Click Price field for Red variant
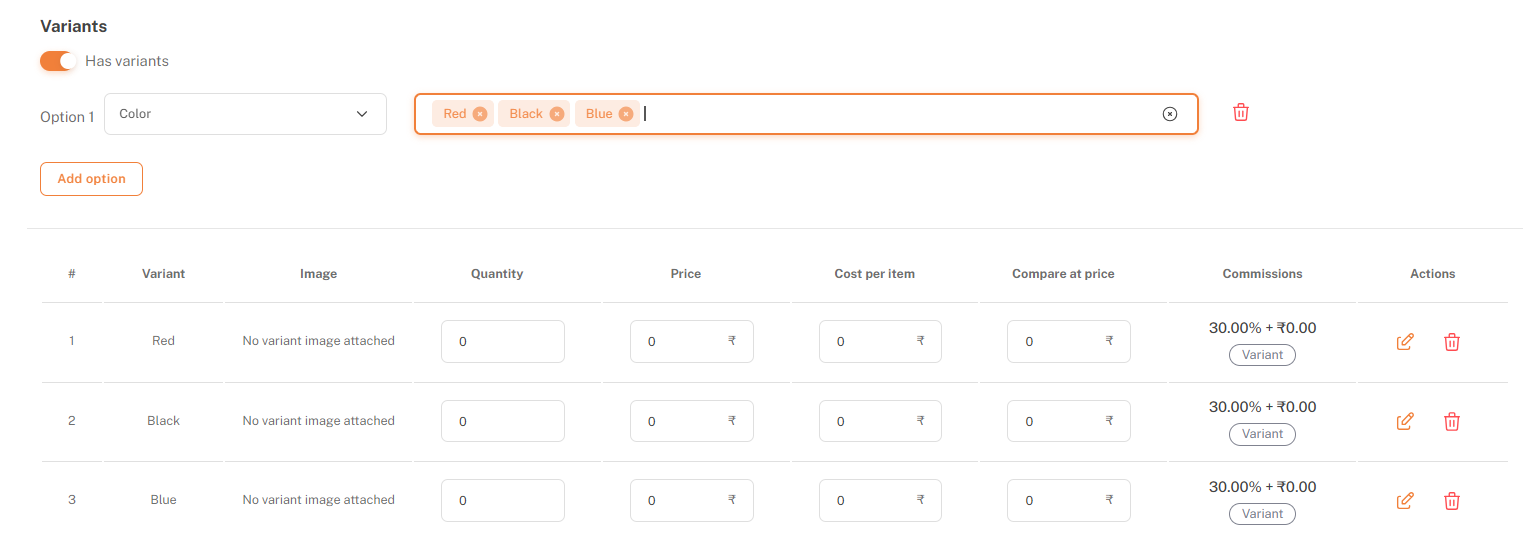Viewport: 1532px width, 548px height. click(x=692, y=342)
